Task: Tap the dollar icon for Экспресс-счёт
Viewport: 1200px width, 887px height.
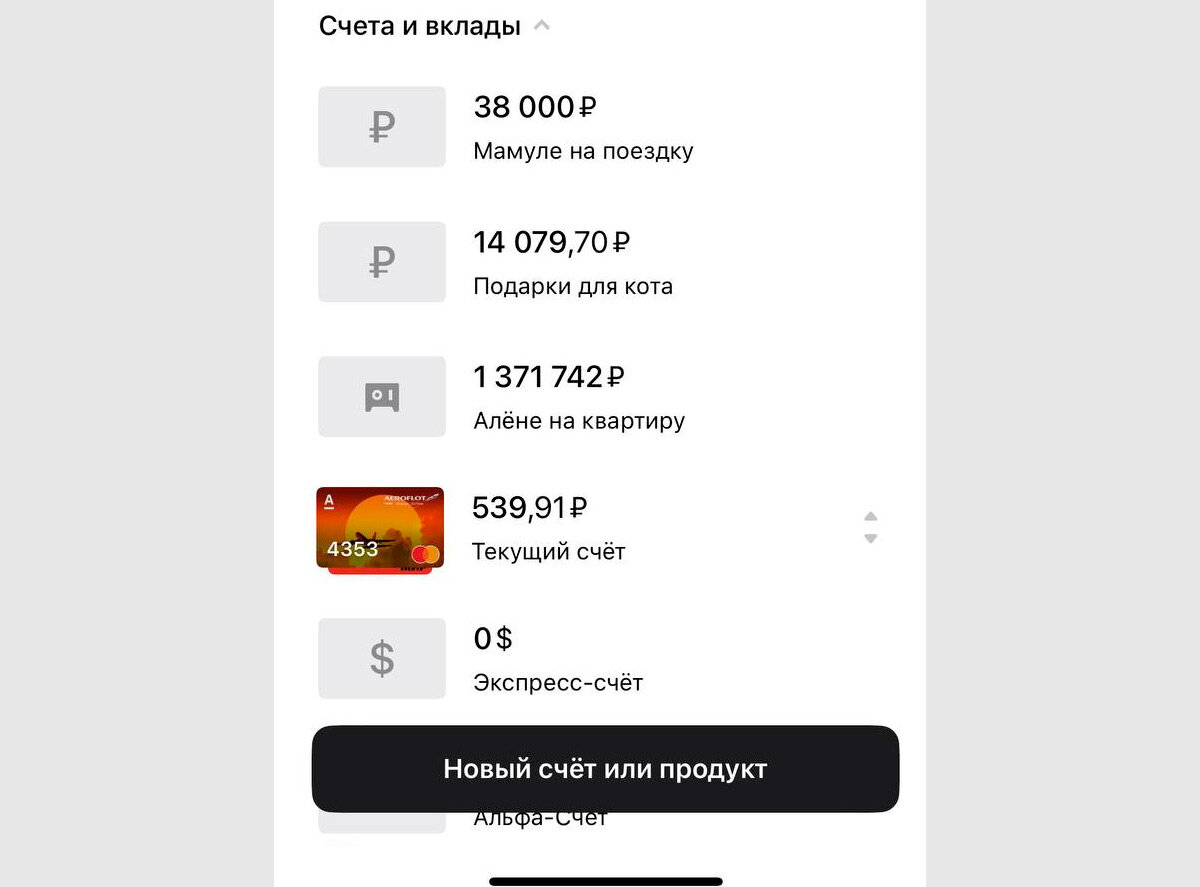Action: [382, 658]
